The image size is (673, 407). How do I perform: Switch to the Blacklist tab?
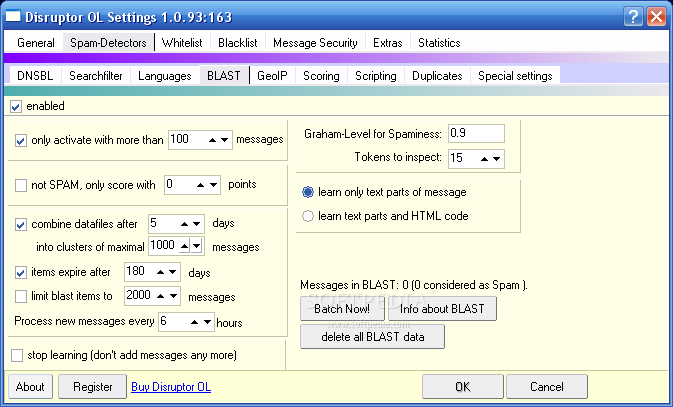coord(238,43)
